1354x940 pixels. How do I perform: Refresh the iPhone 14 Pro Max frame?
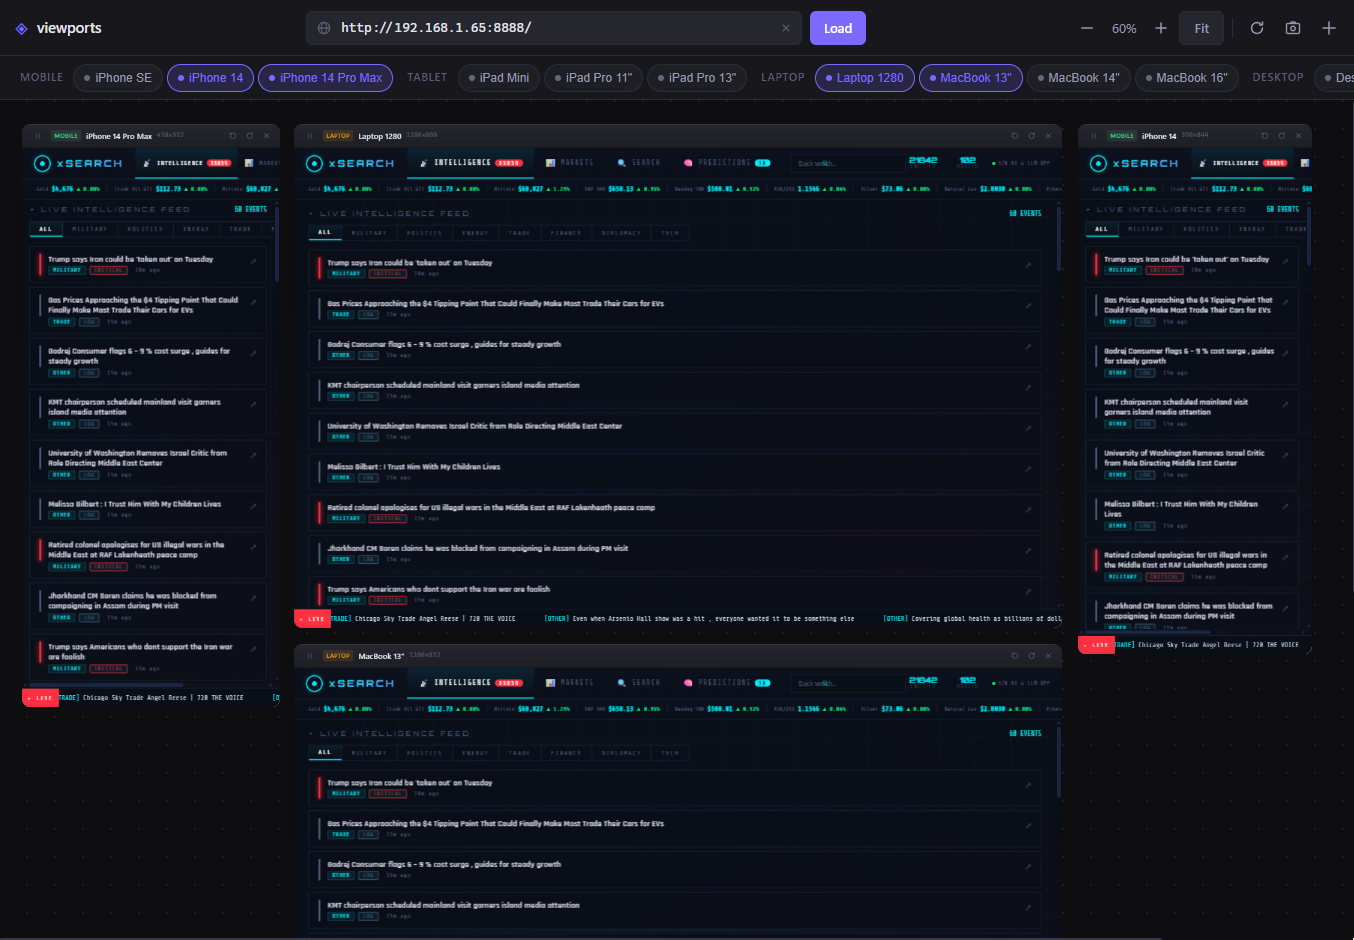pos(249,136)
